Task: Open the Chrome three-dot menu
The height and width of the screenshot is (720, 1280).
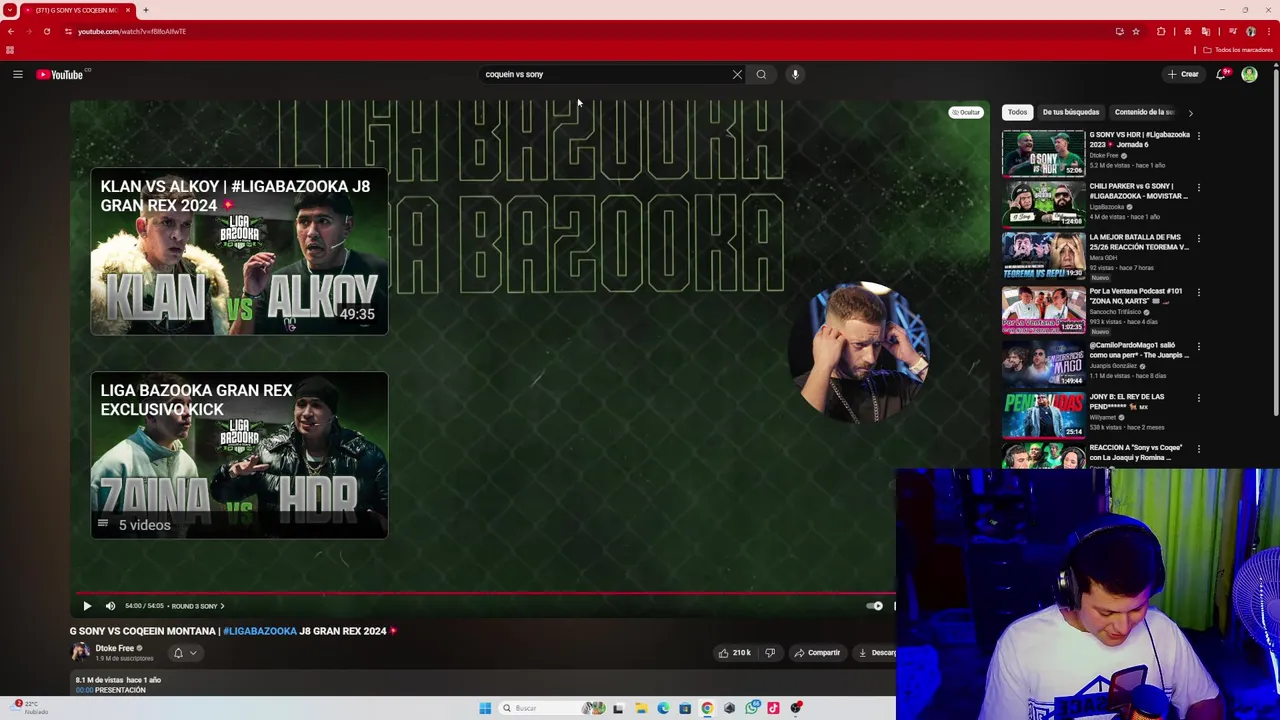Action: tap(1267, 31)
